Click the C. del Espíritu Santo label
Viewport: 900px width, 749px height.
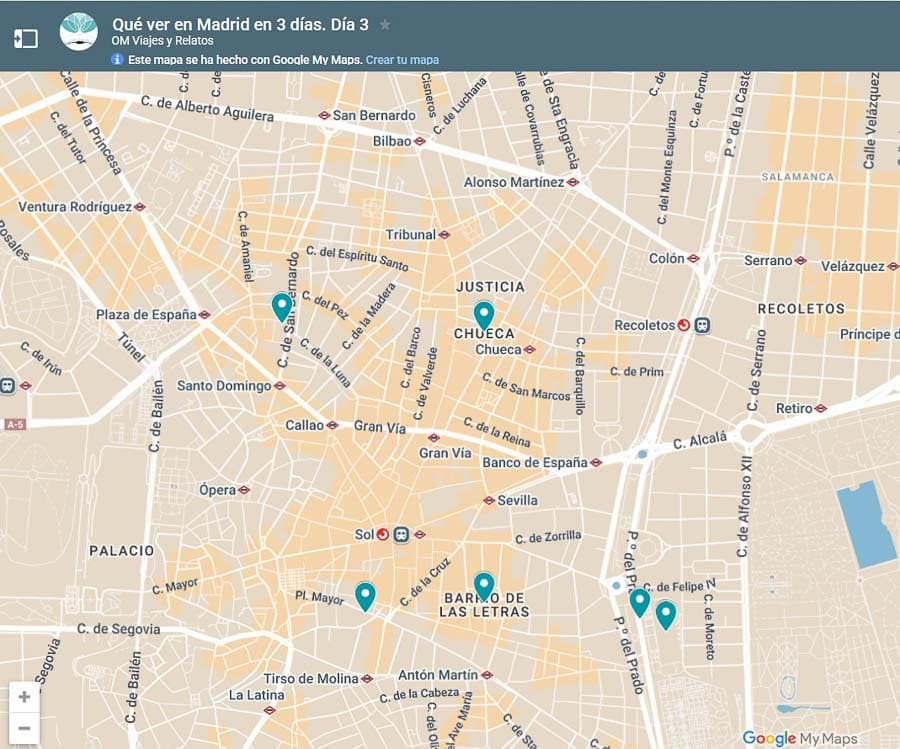pyautogui.click(x=357, y=258)
